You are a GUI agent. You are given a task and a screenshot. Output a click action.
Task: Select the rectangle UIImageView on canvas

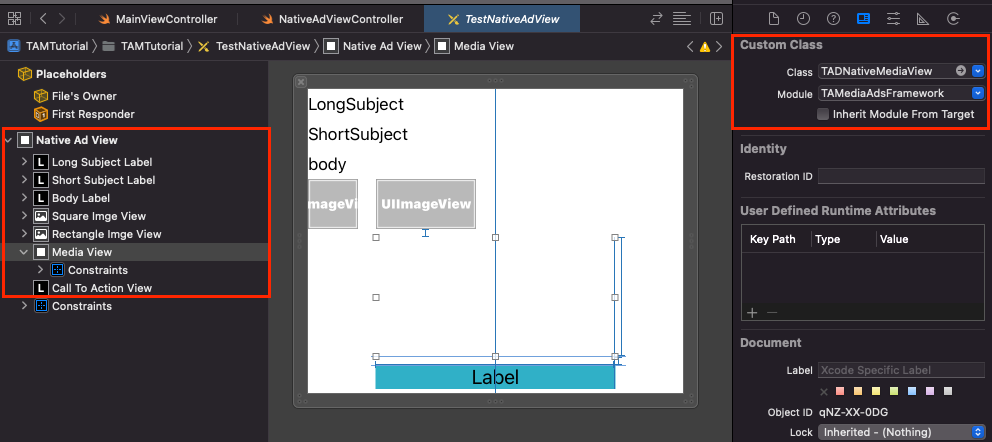click(426, 204)
